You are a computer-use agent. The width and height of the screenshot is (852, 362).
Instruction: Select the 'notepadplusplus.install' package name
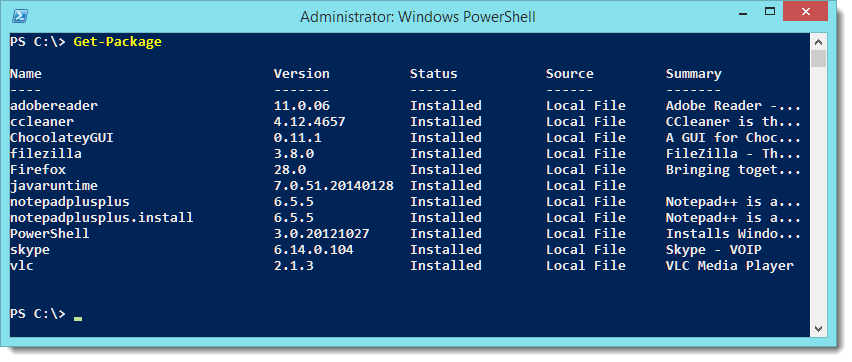pos(102,218)
